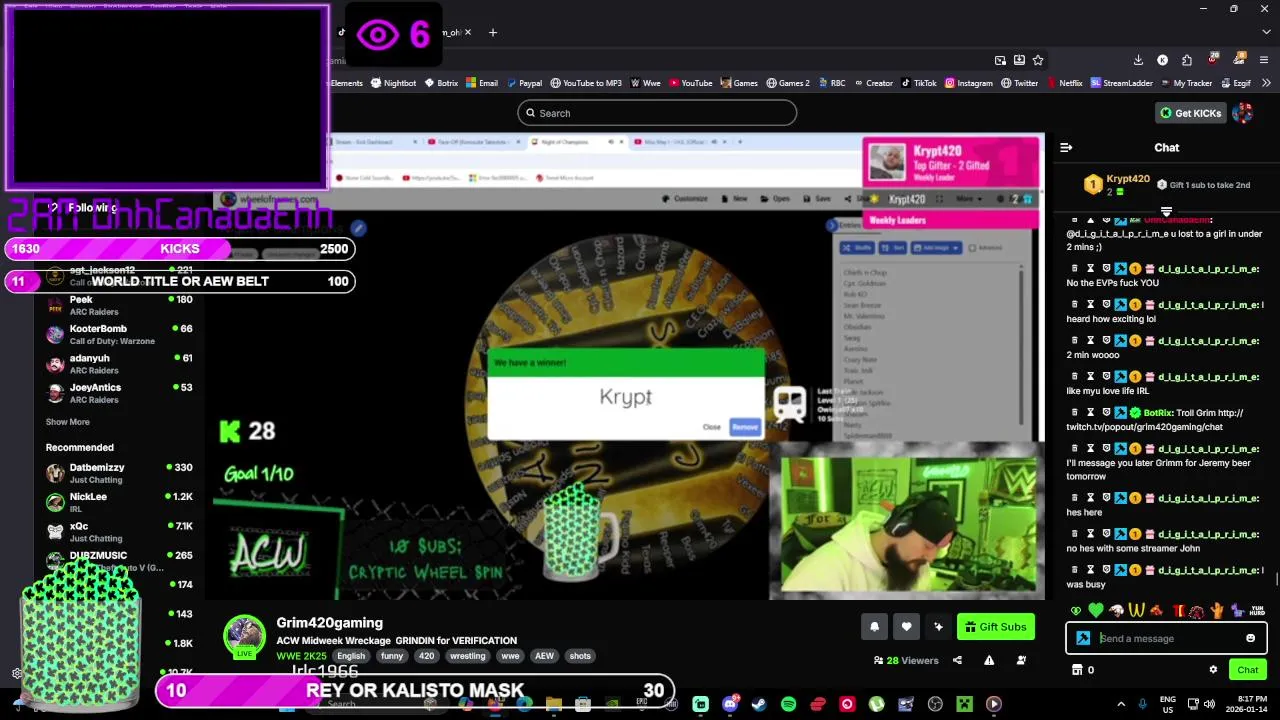
Task: Select the funny stream tag
Action: [392, 656]
